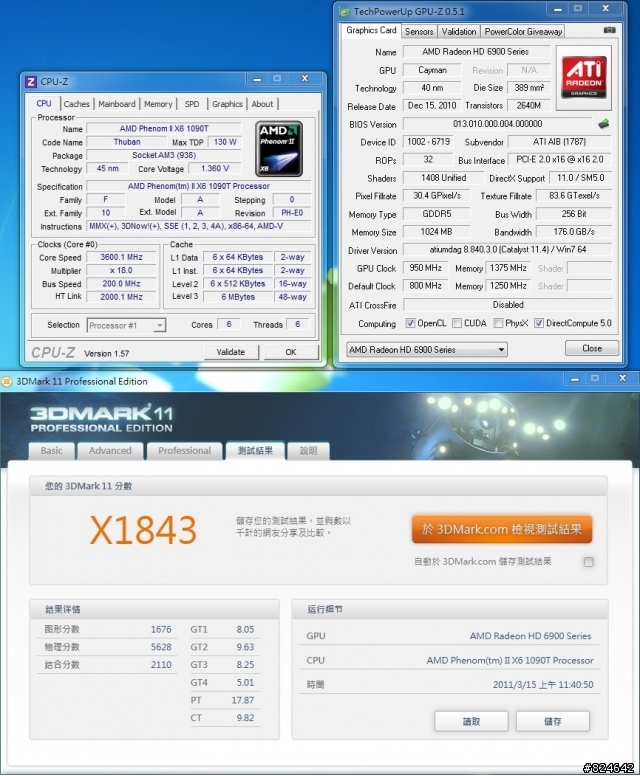Switch to the Sensors tab in GPU-Z
The height and width of the screenshot is (776, 640).
[419, 31]
